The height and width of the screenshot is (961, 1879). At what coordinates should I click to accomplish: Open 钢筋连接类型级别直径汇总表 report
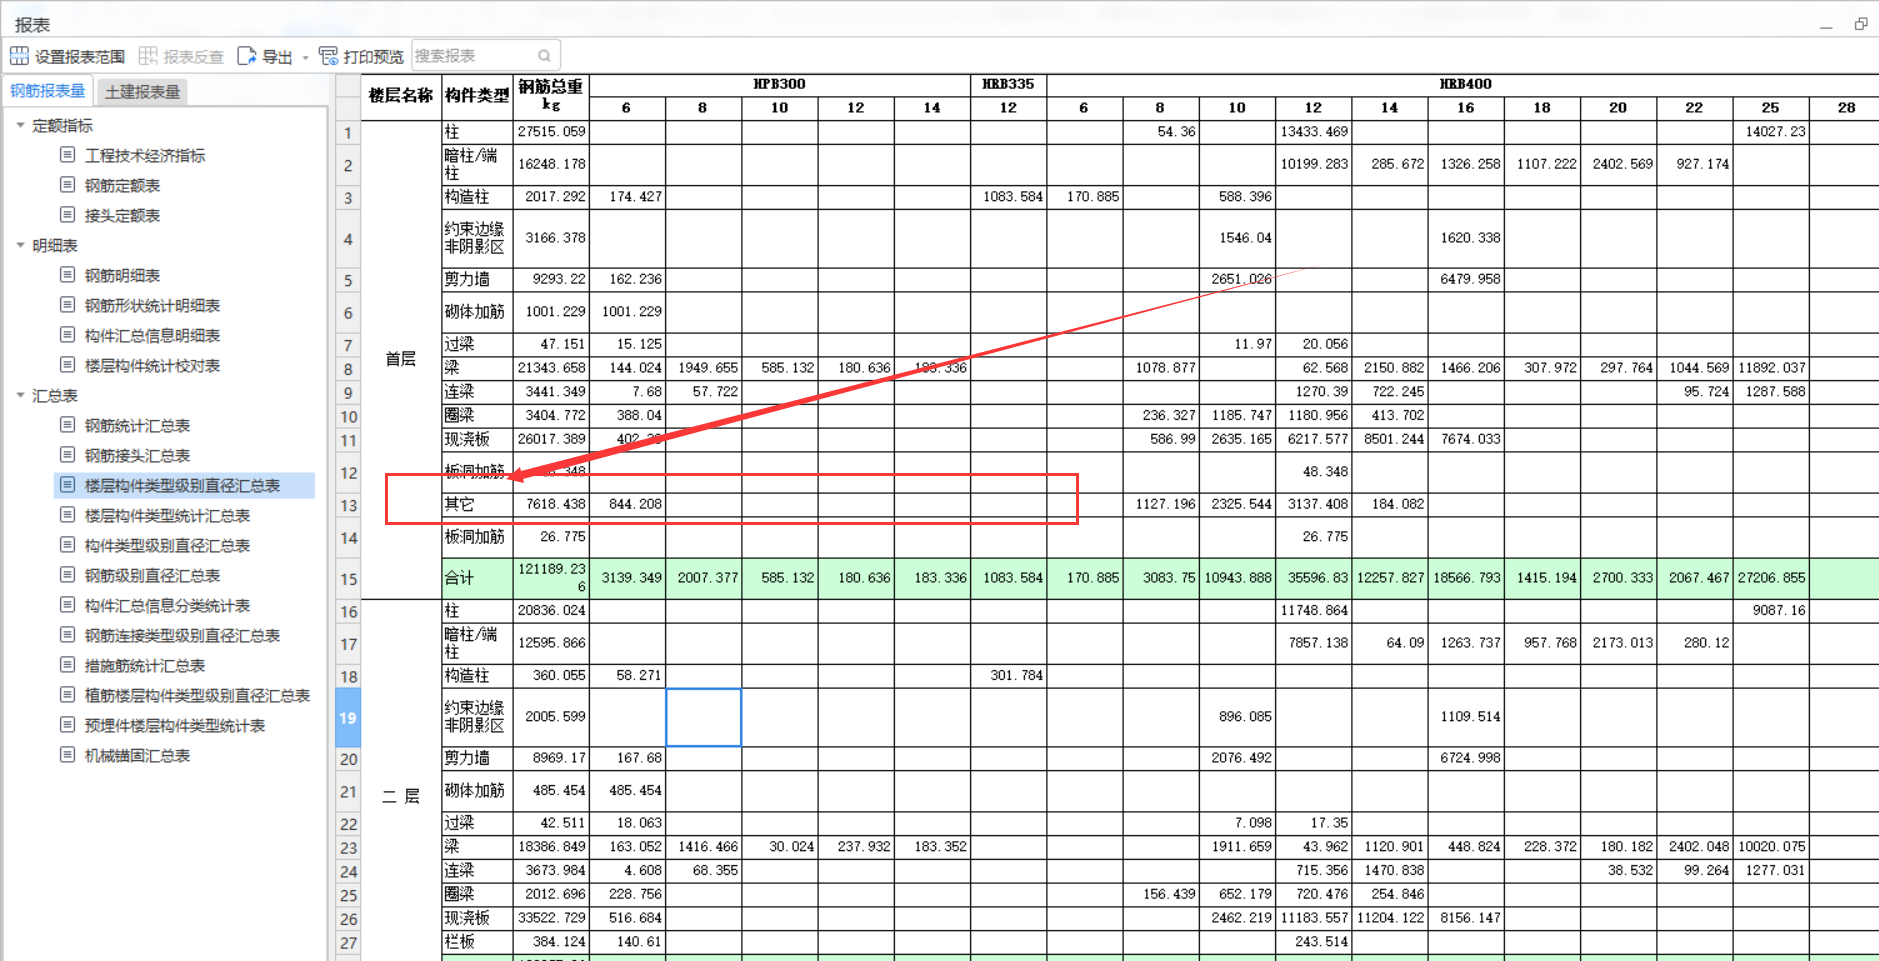[x=182, y=636]
